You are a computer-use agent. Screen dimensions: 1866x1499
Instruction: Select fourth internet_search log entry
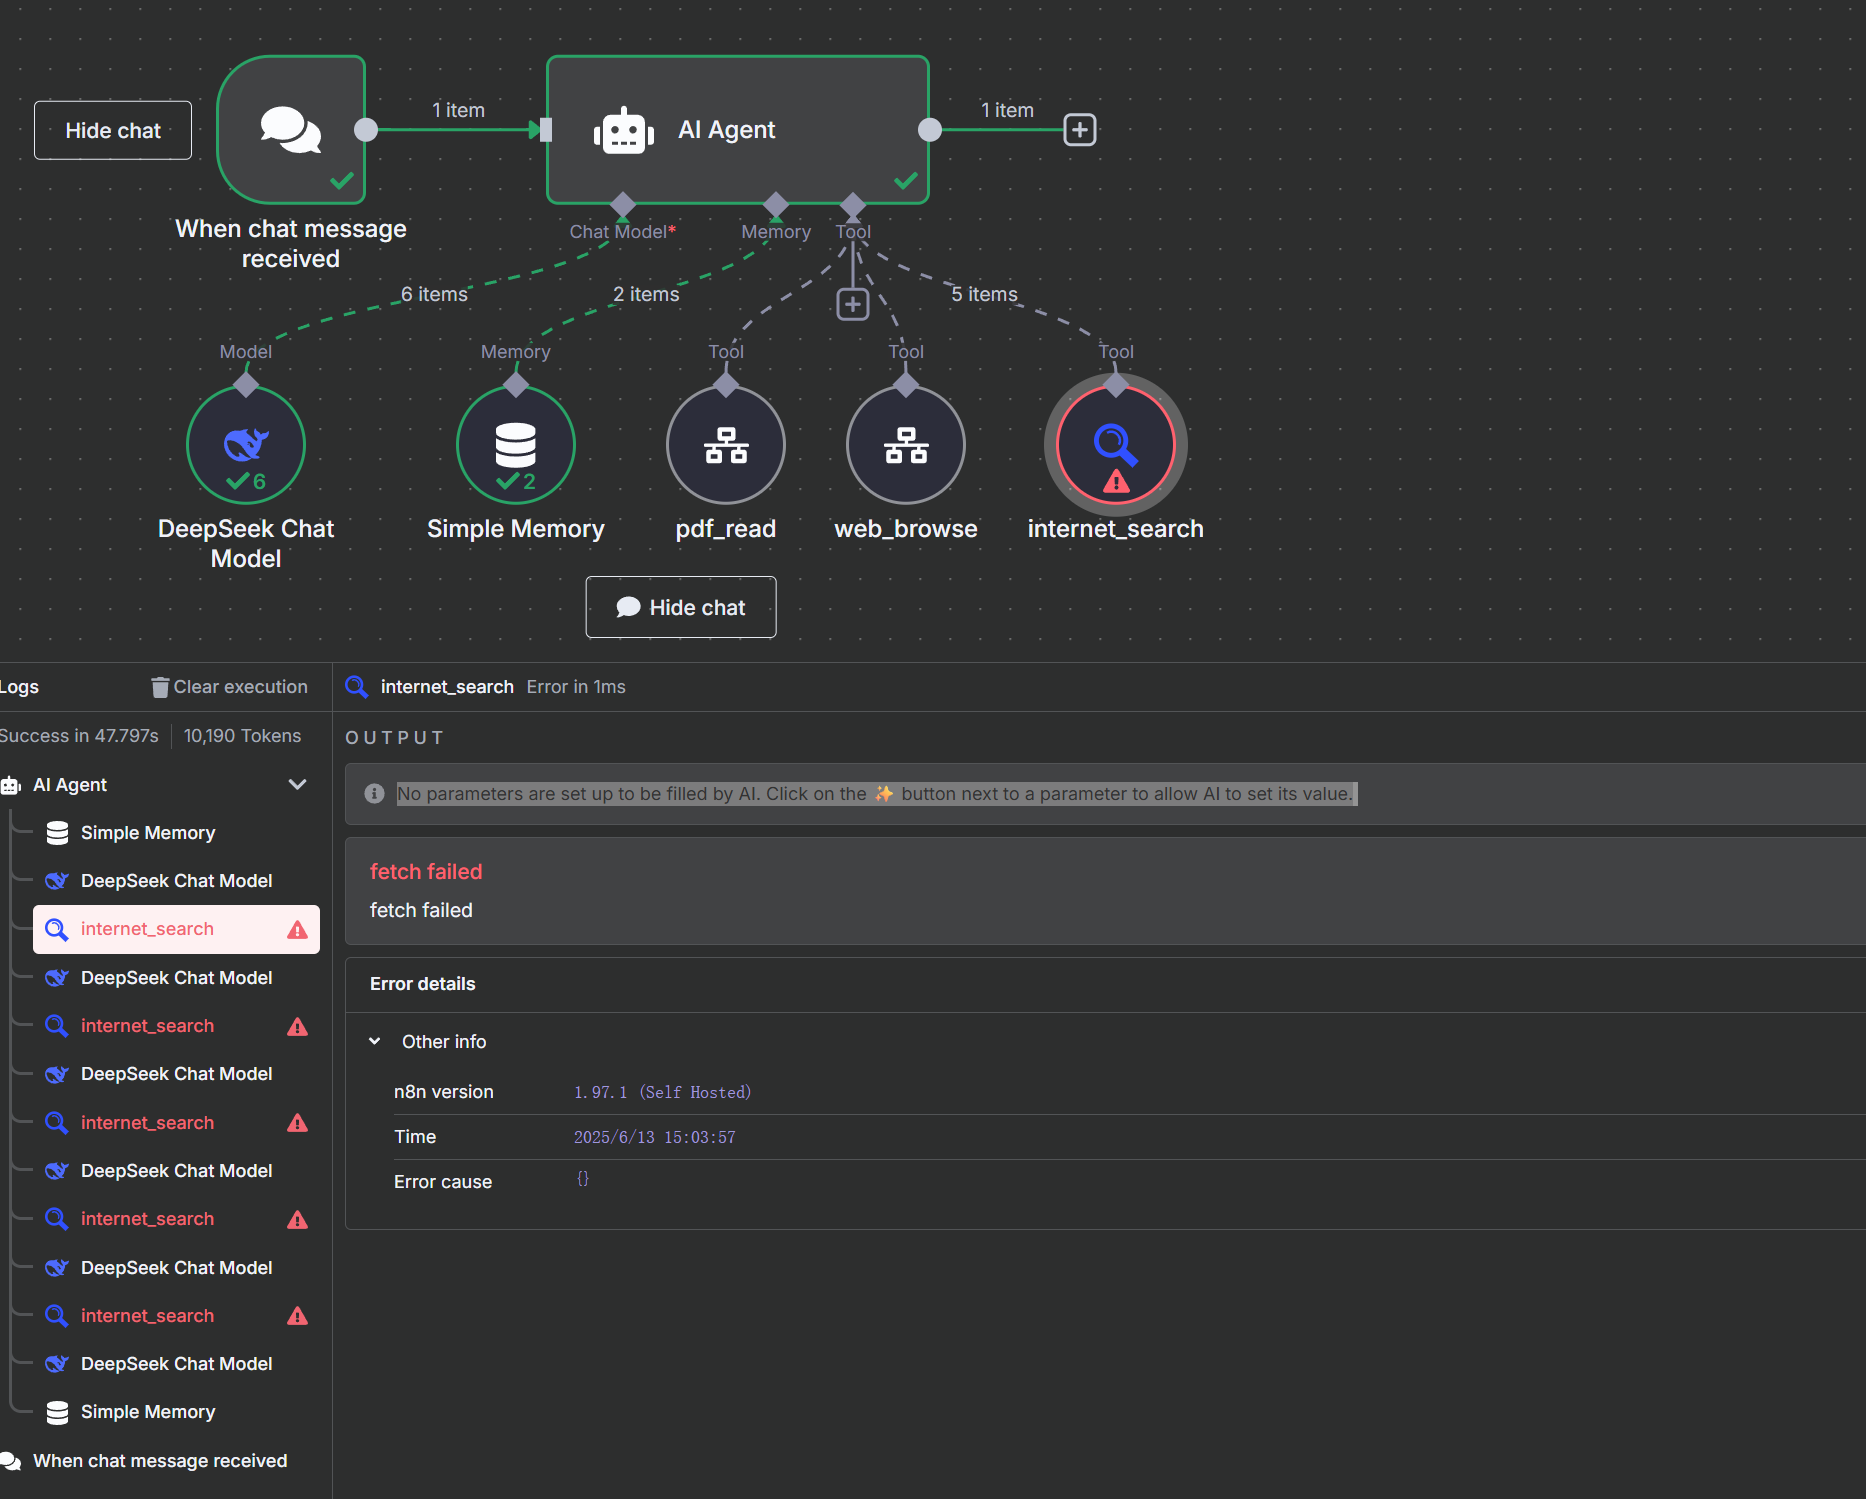[x=176, y=1219]
